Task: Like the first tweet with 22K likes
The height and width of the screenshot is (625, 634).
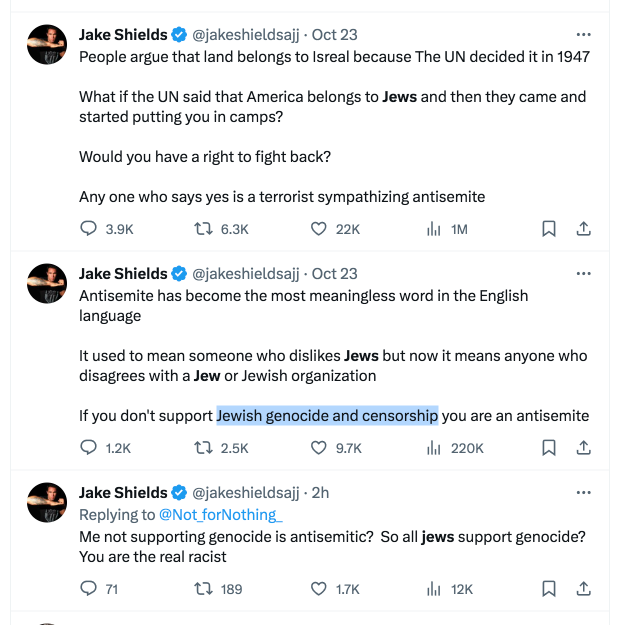Action: point(319,229)
